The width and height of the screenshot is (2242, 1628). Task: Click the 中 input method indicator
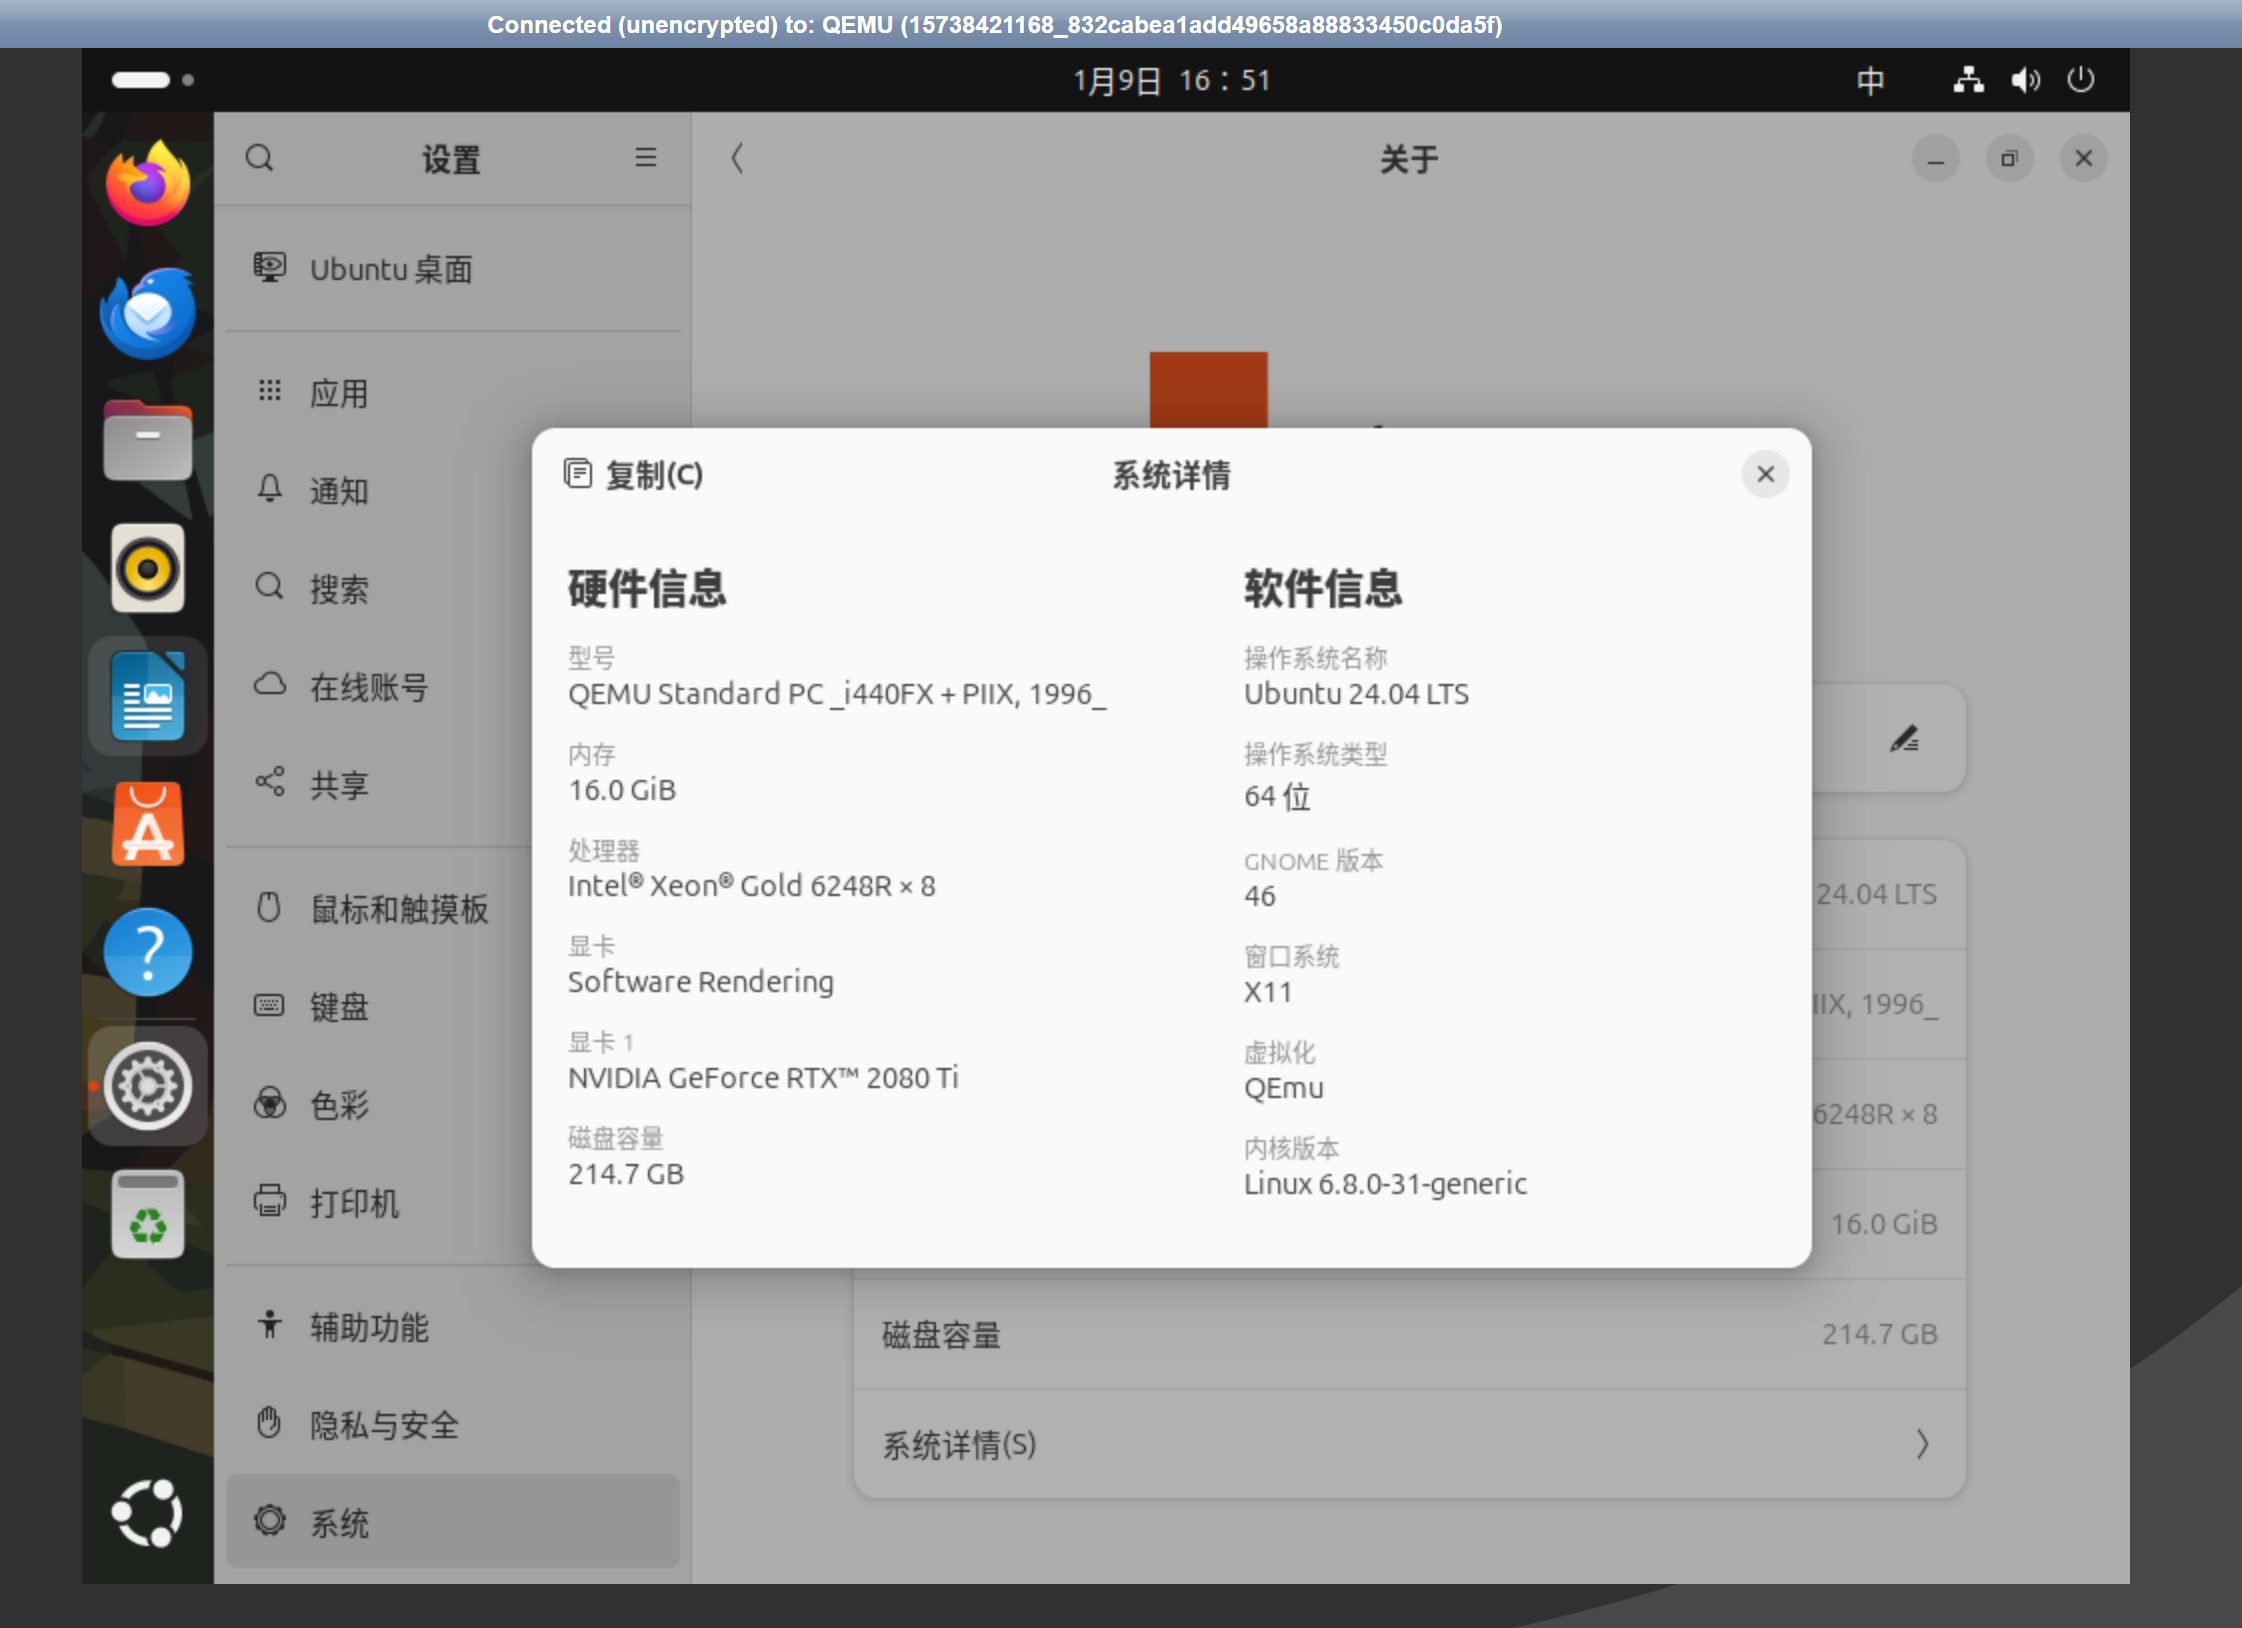[1870, 80]
